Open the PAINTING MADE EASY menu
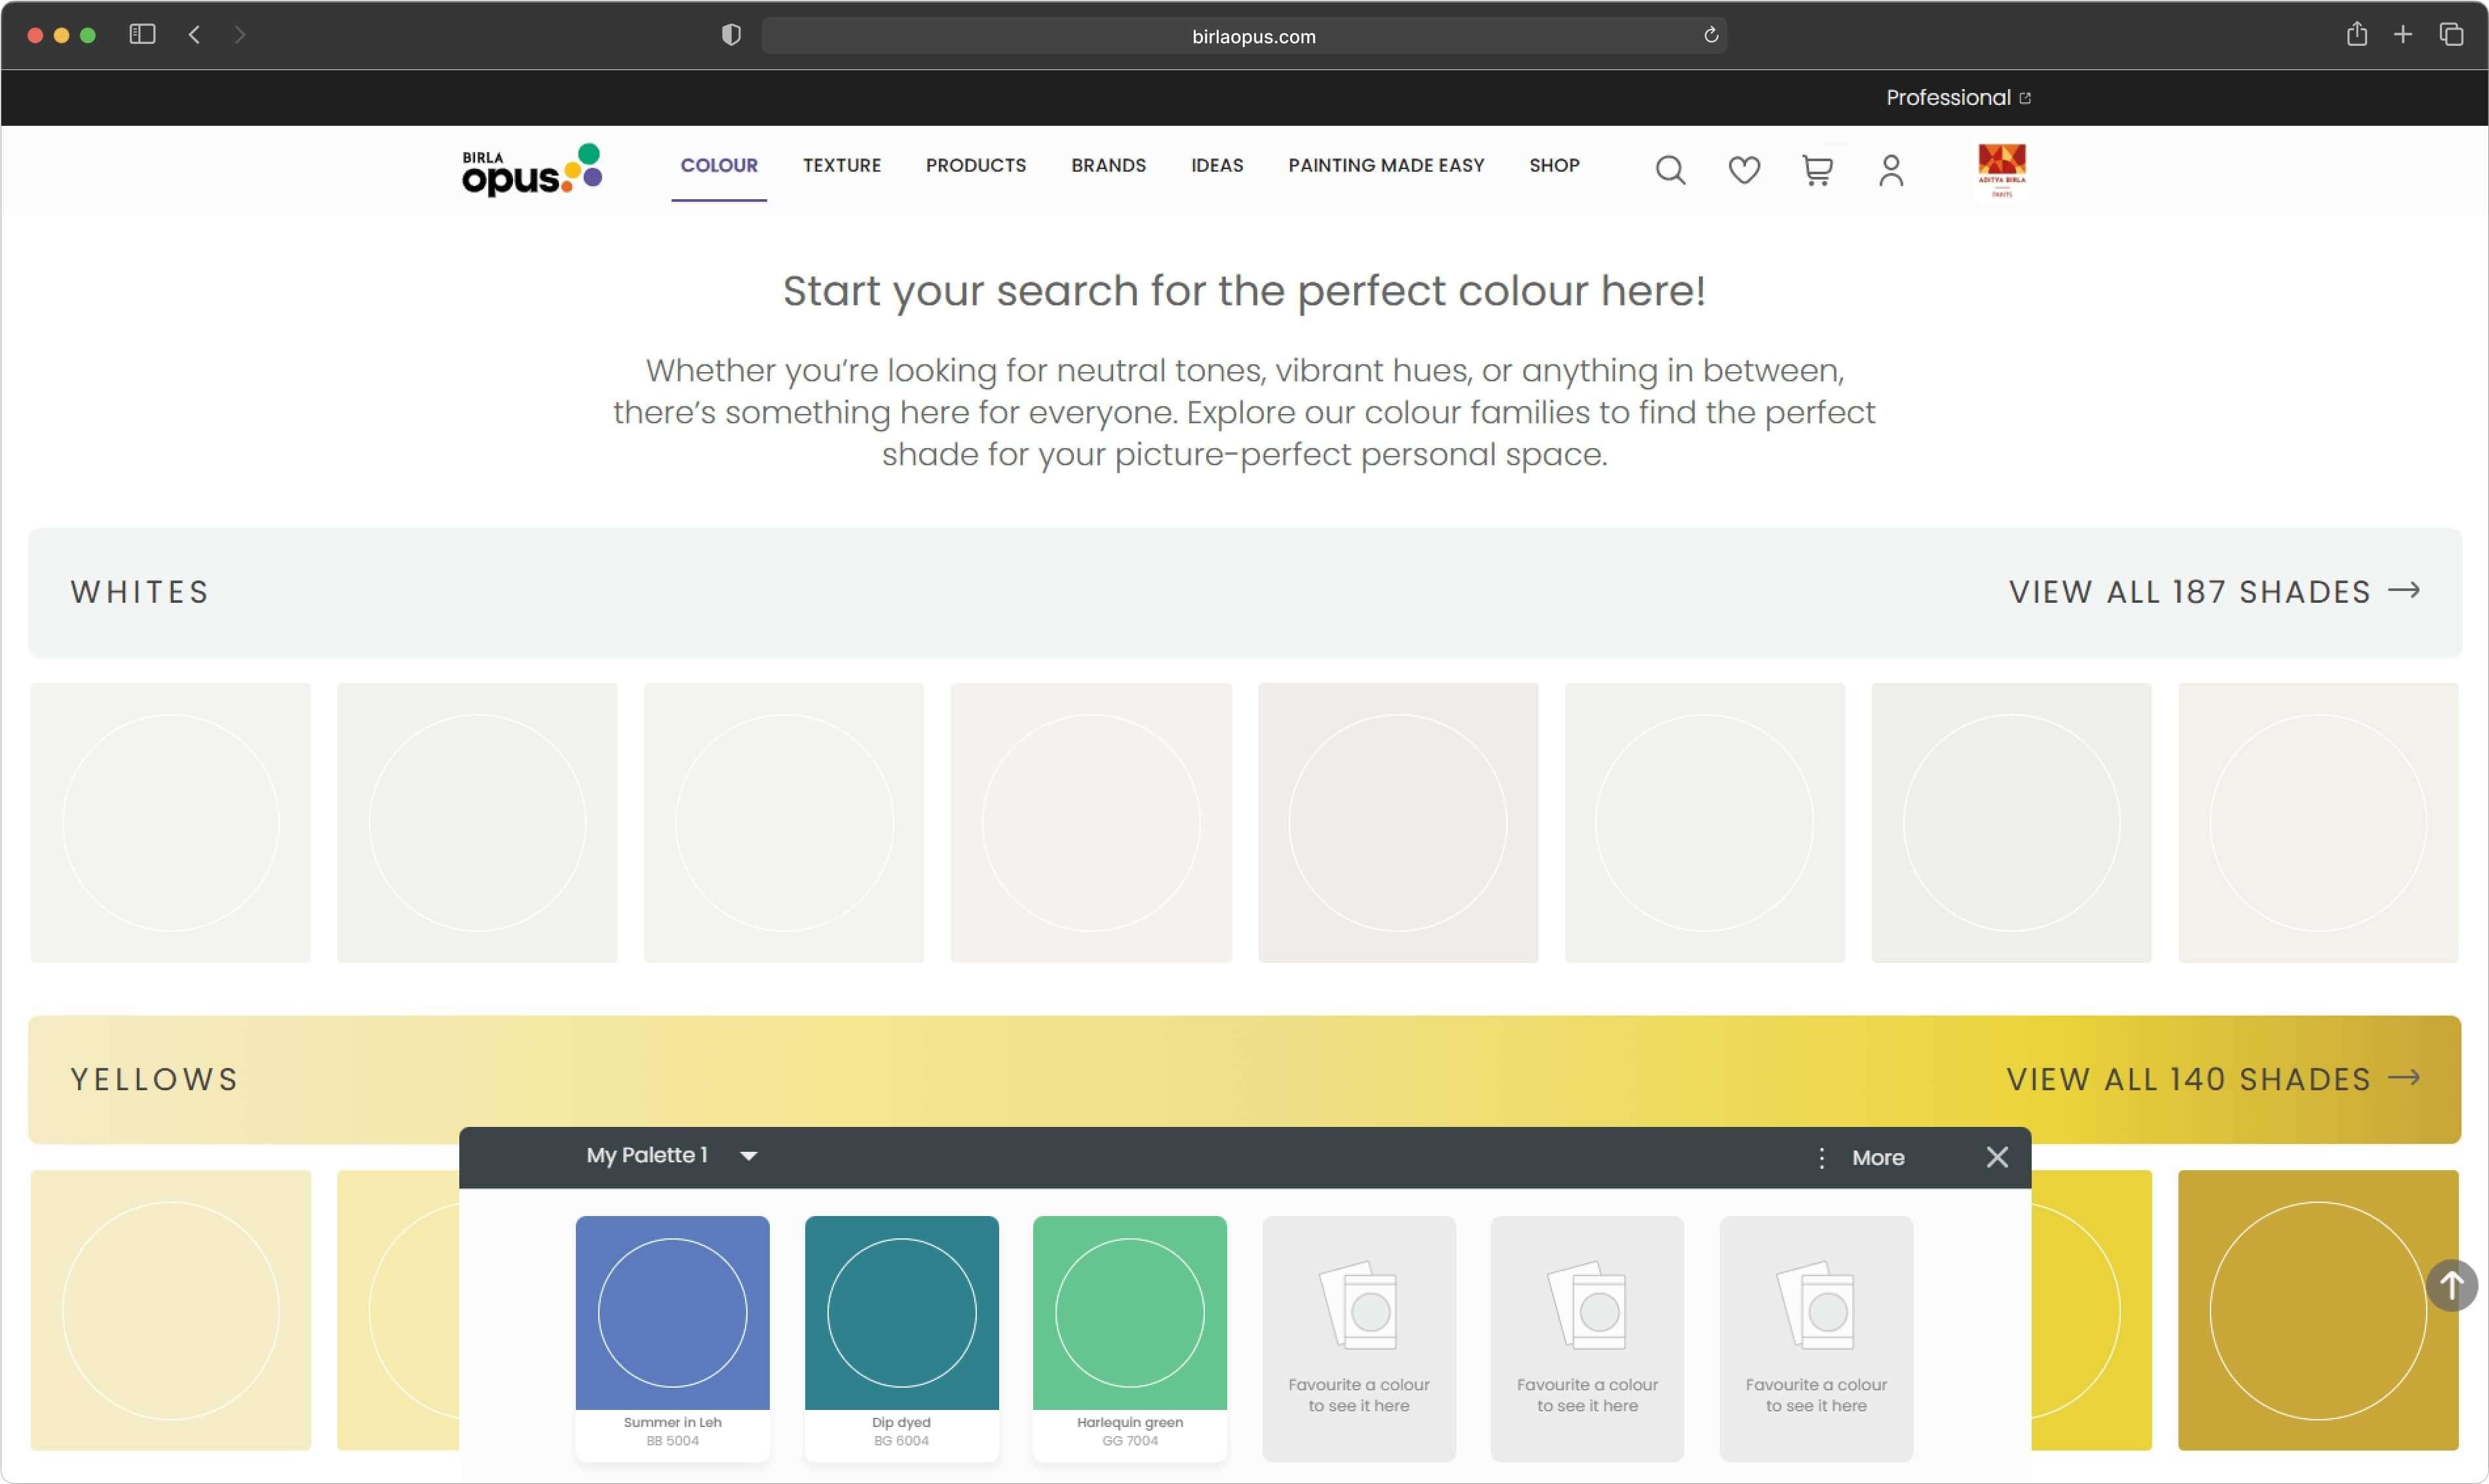This screenshot has height=1484, width=2489. (1385, 165)
